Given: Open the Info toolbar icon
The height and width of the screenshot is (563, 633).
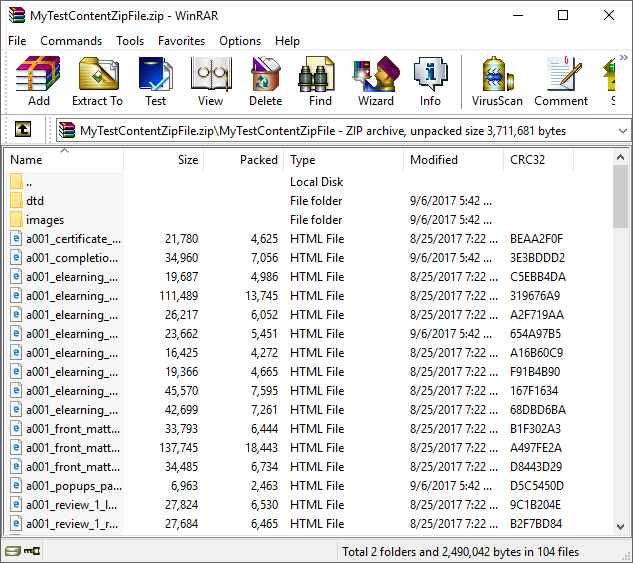Looking at the screenshot, I should pos(430,81).
